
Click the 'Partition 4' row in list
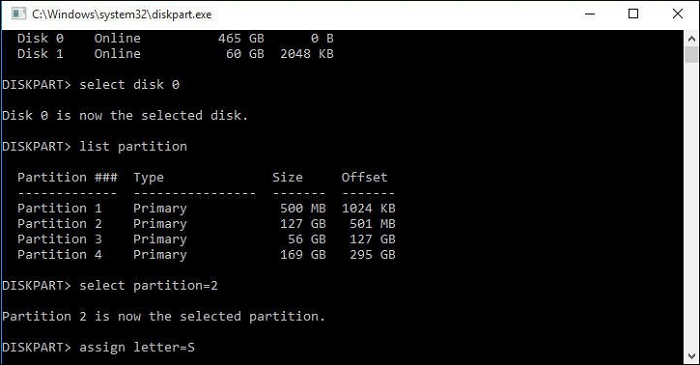(206, 254)
